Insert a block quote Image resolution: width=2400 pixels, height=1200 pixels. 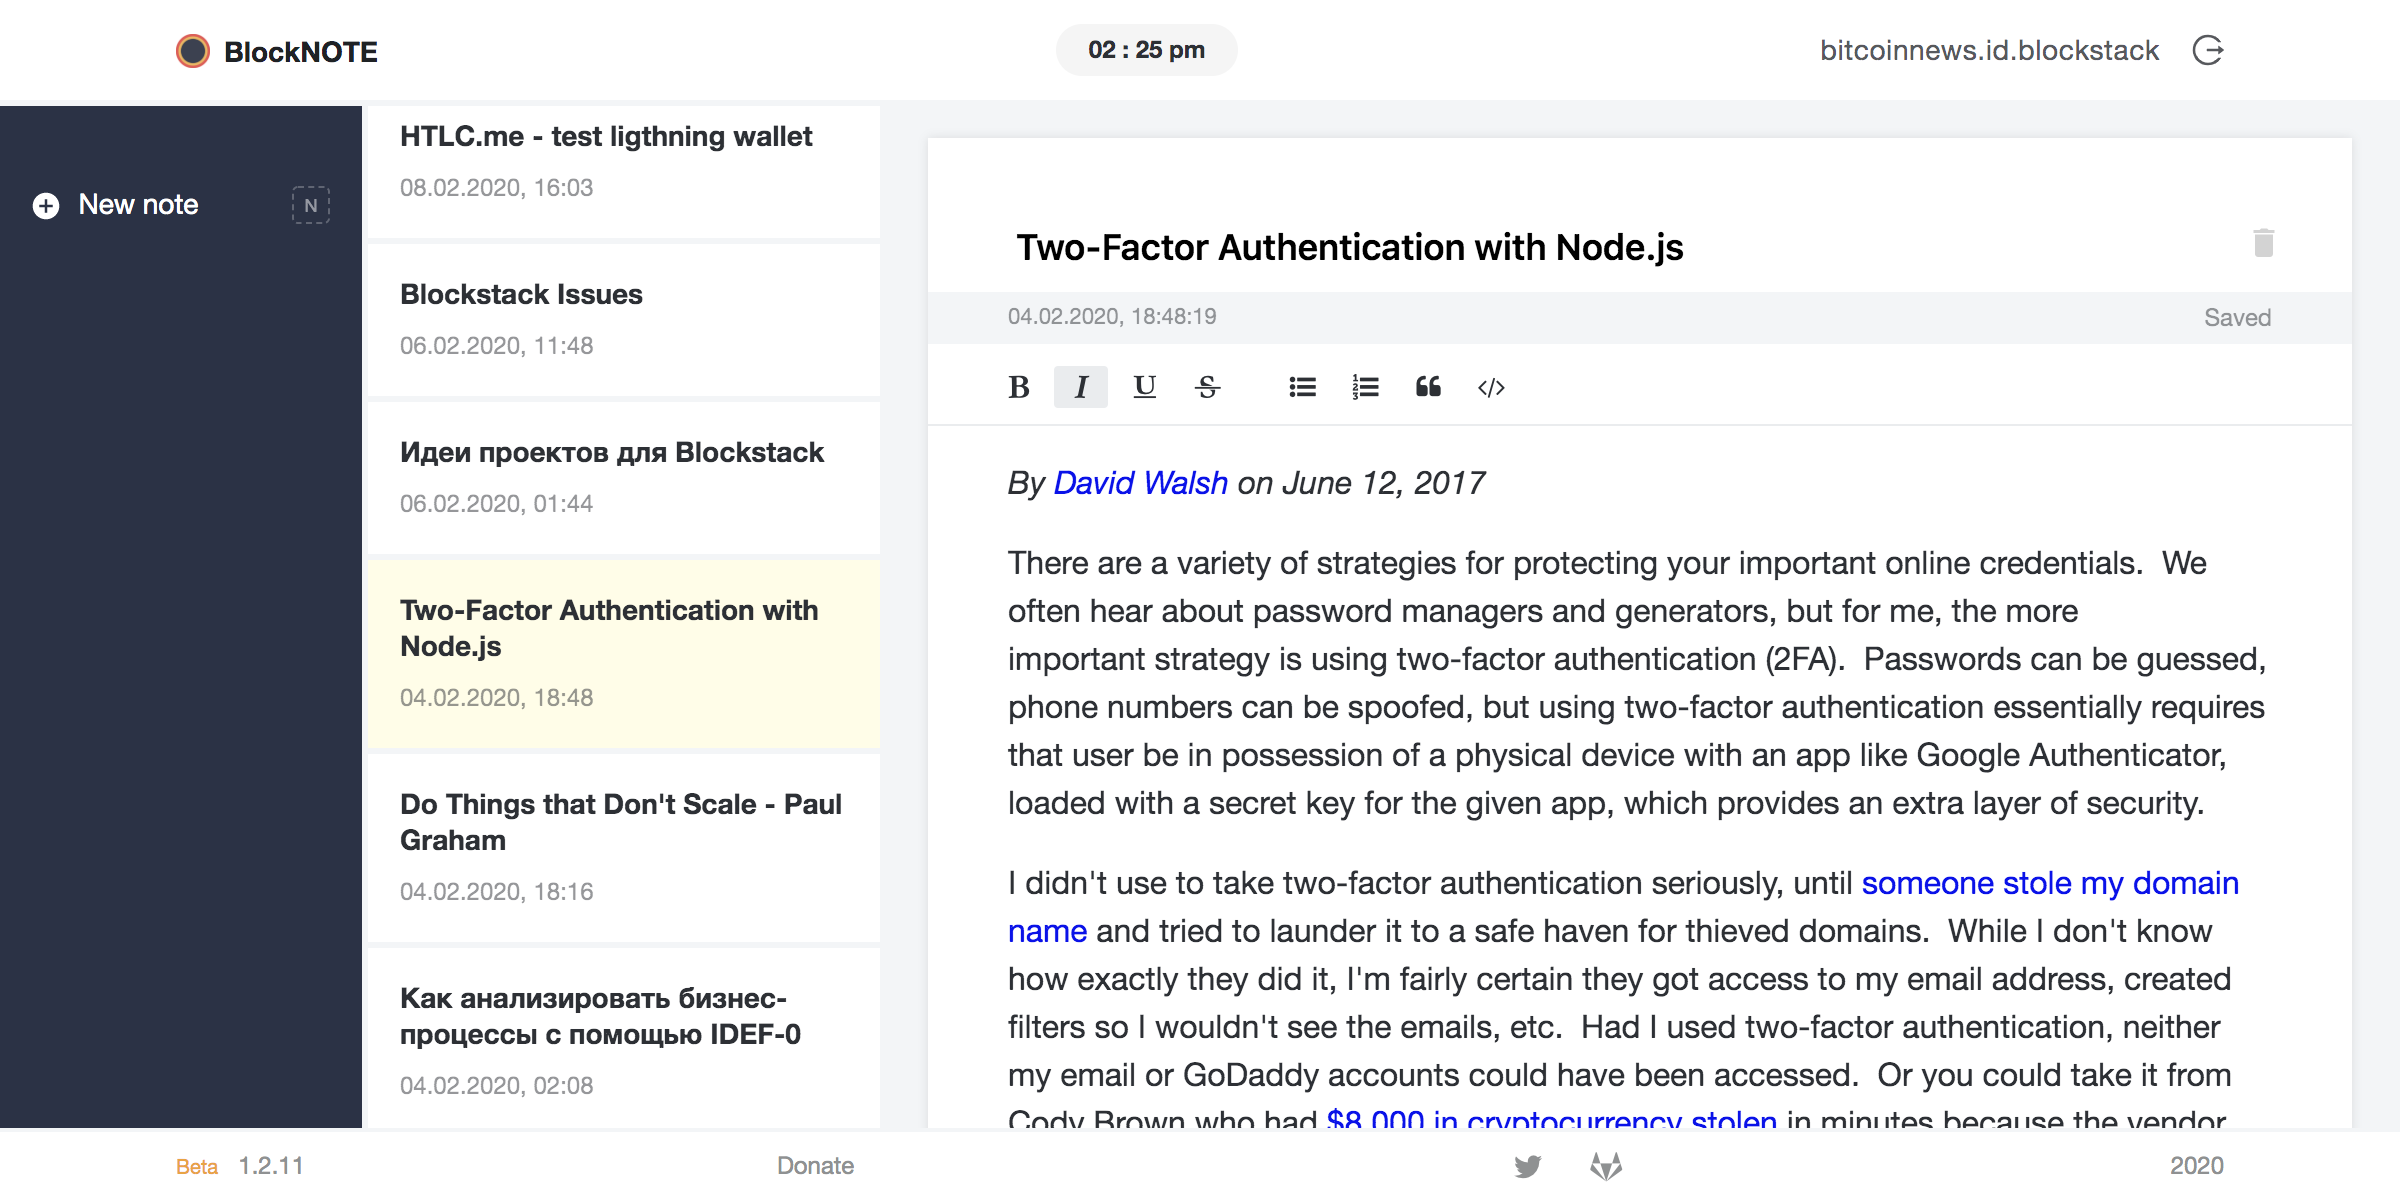(1428, 387)
